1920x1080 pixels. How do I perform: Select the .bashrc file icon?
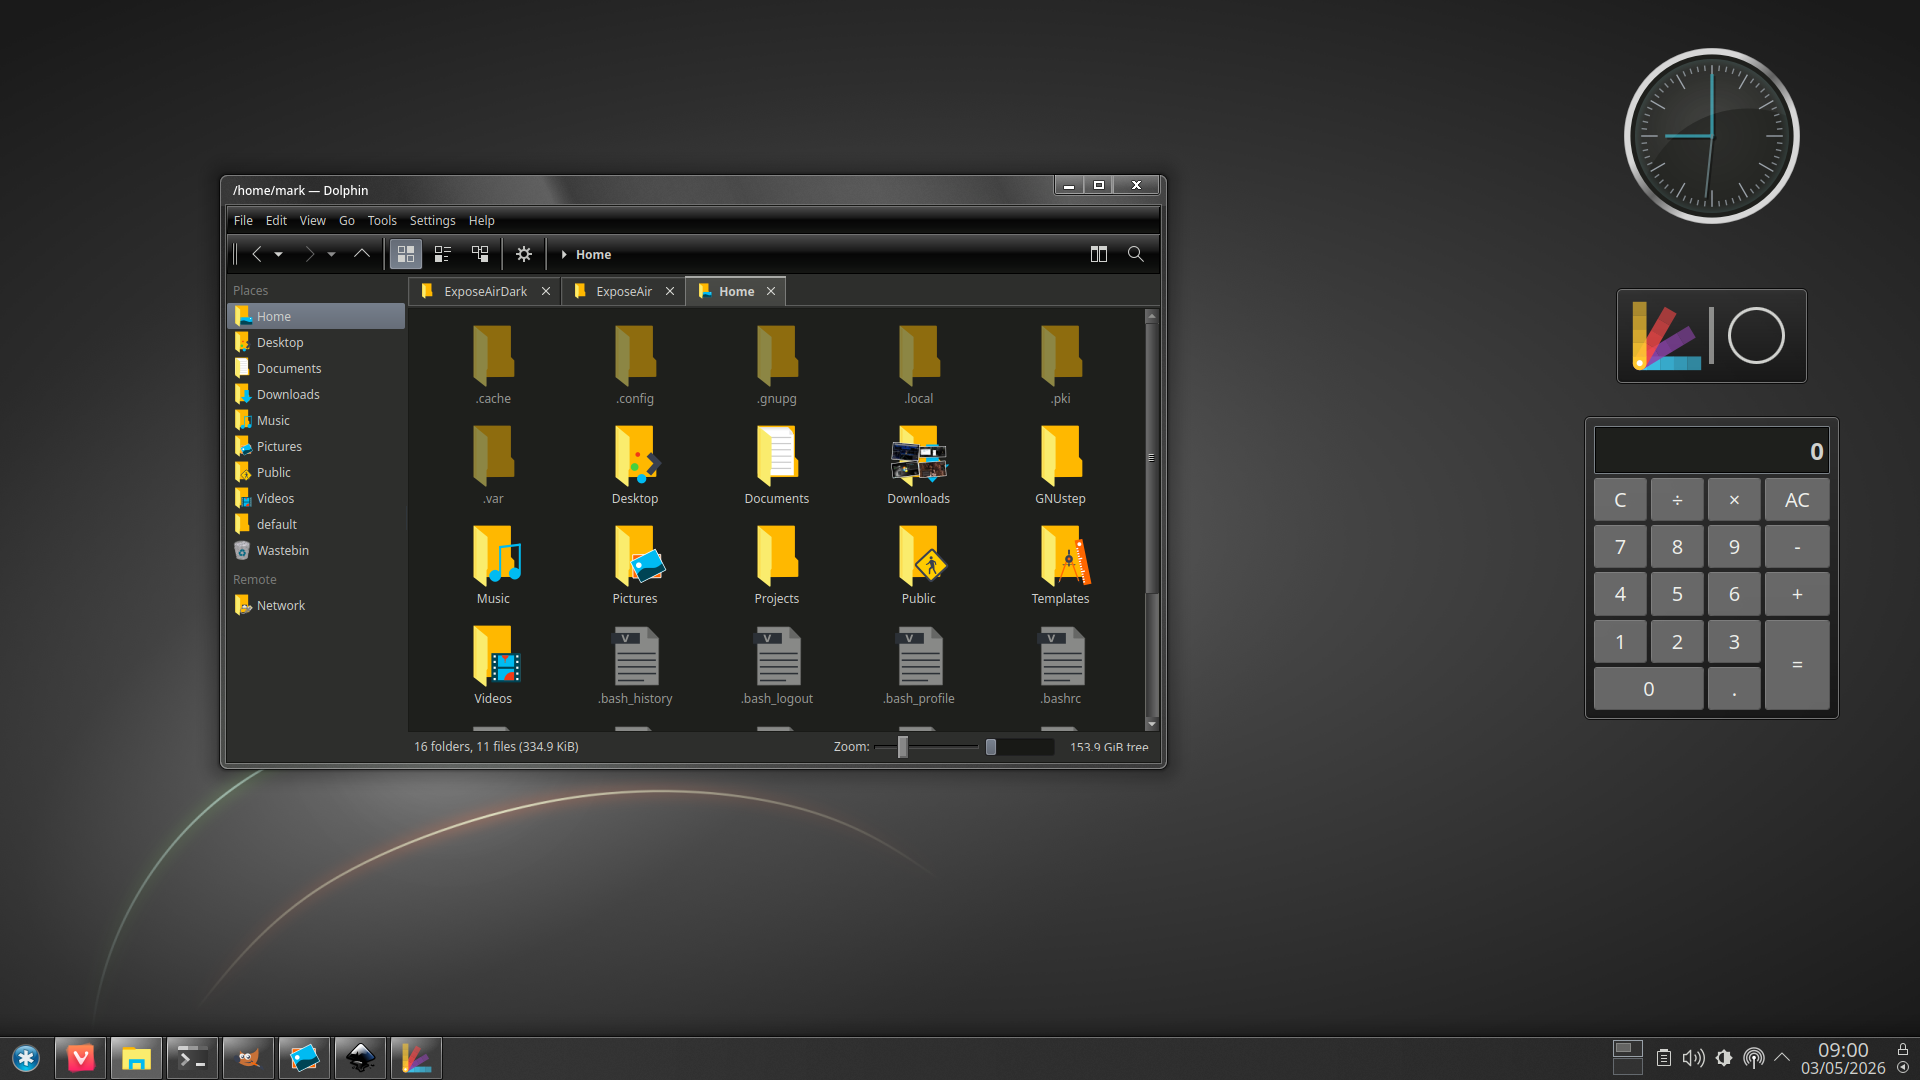pos(1061,657)
